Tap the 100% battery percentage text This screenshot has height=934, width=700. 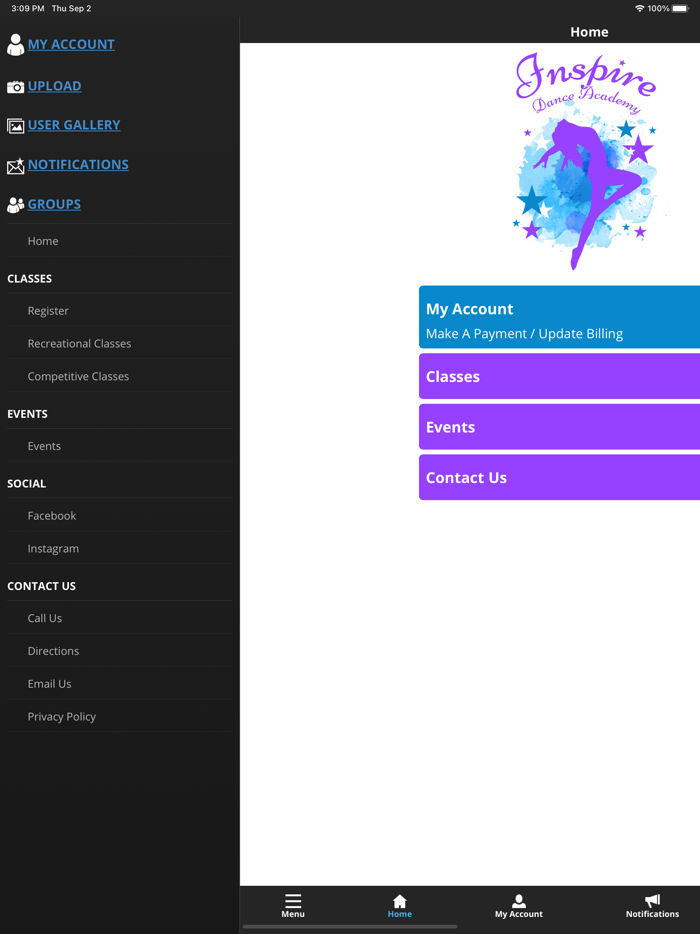click(x=658, y=8)
